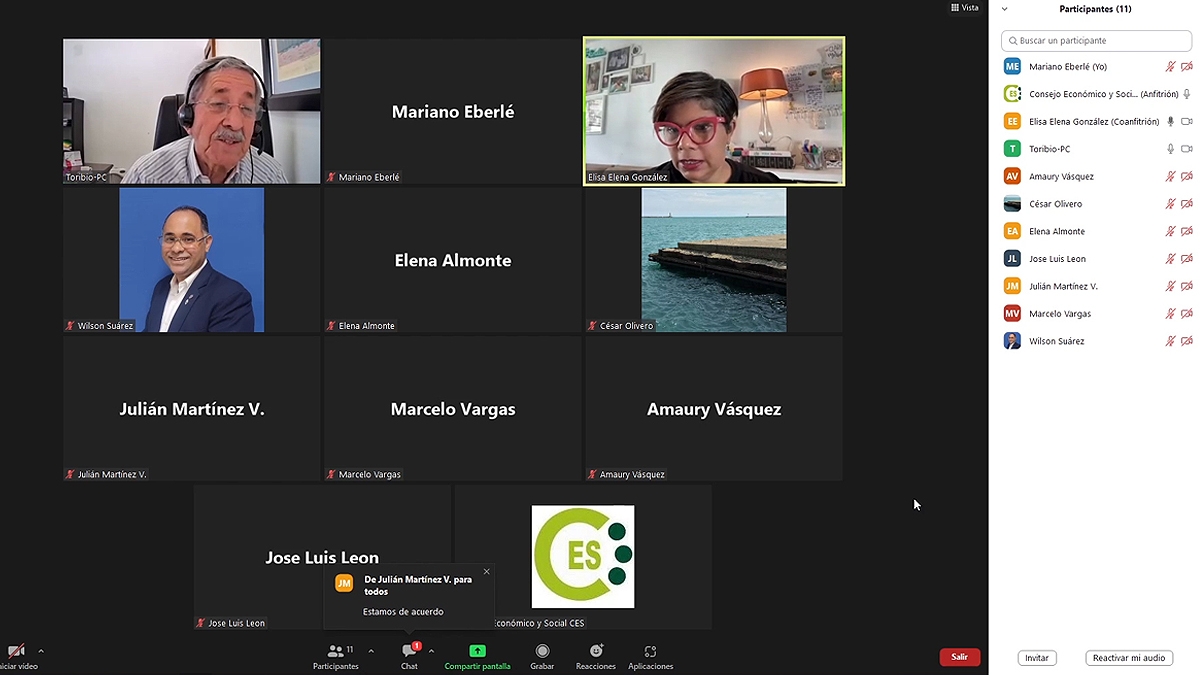Image resolution: width=1200 pixels, height=675 pixels.
Task: Select the Amaury Vásquez name tile
Action: point(714,408)
